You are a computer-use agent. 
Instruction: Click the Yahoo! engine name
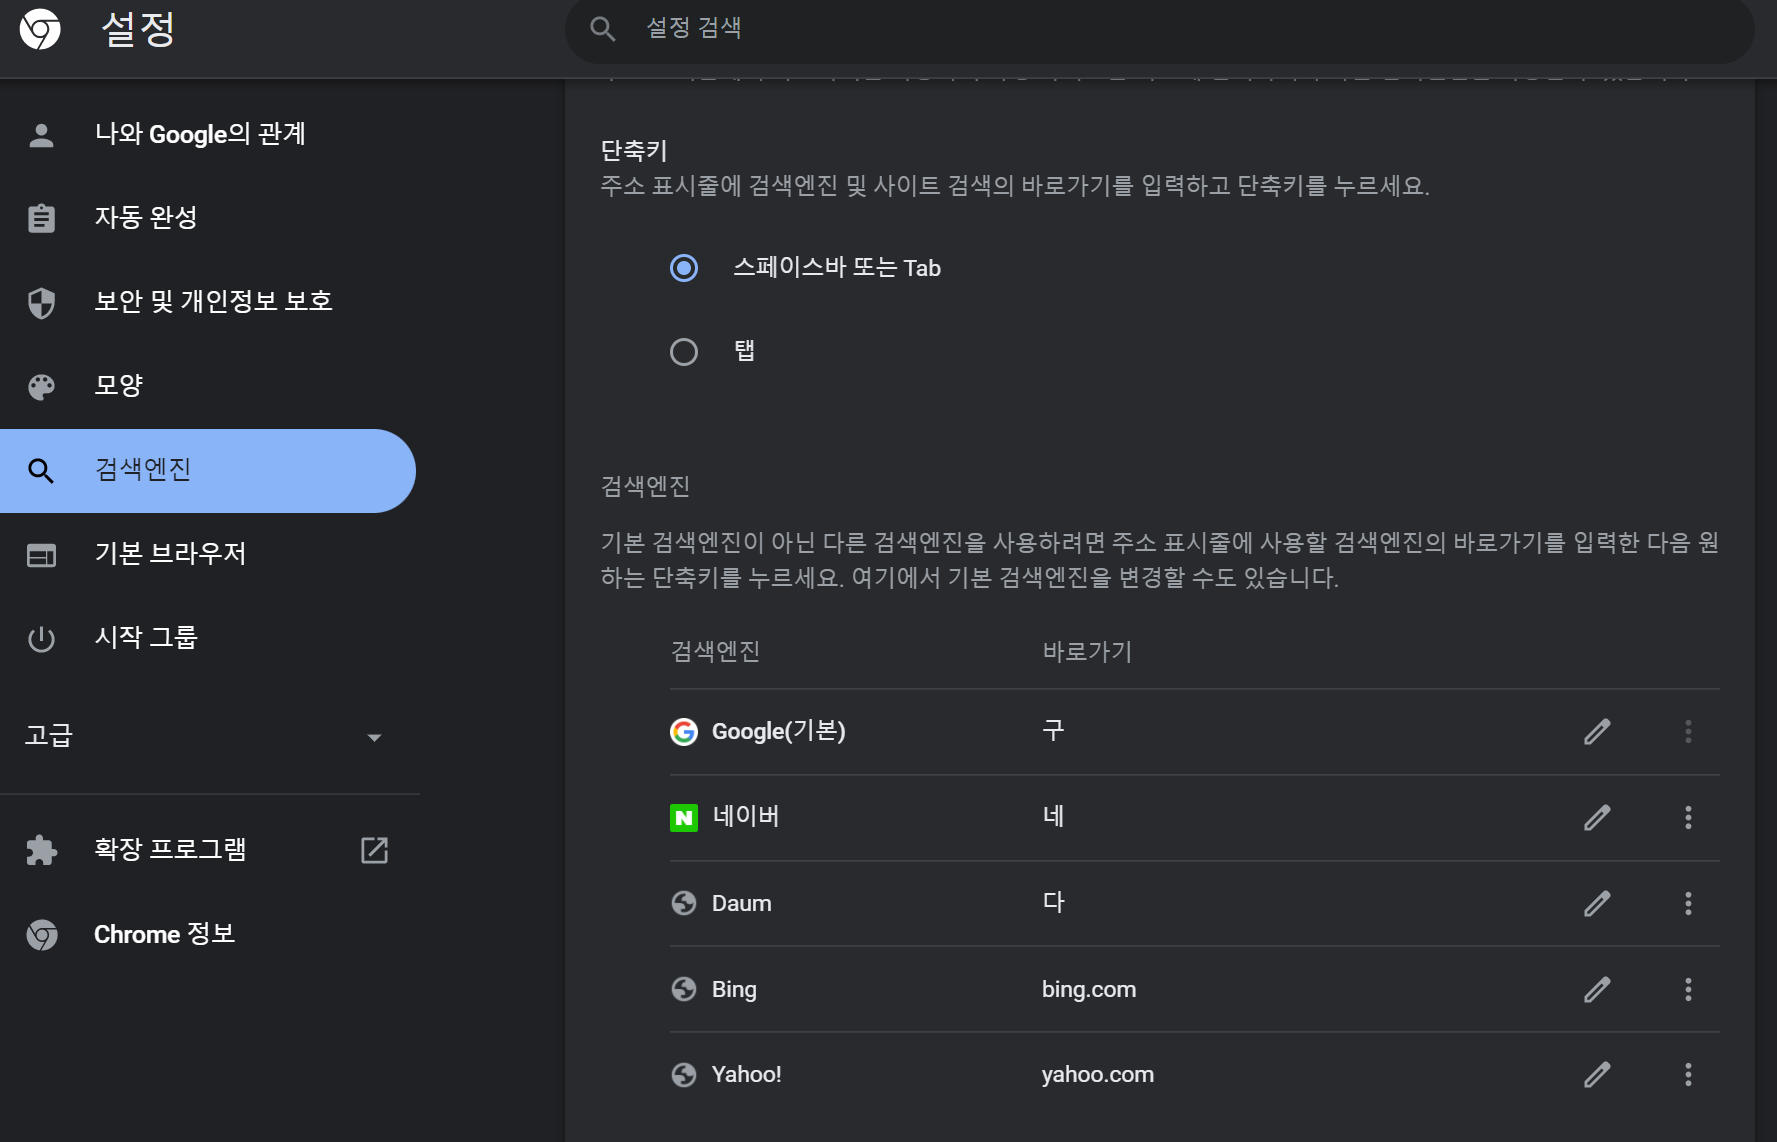point(747,1074)
